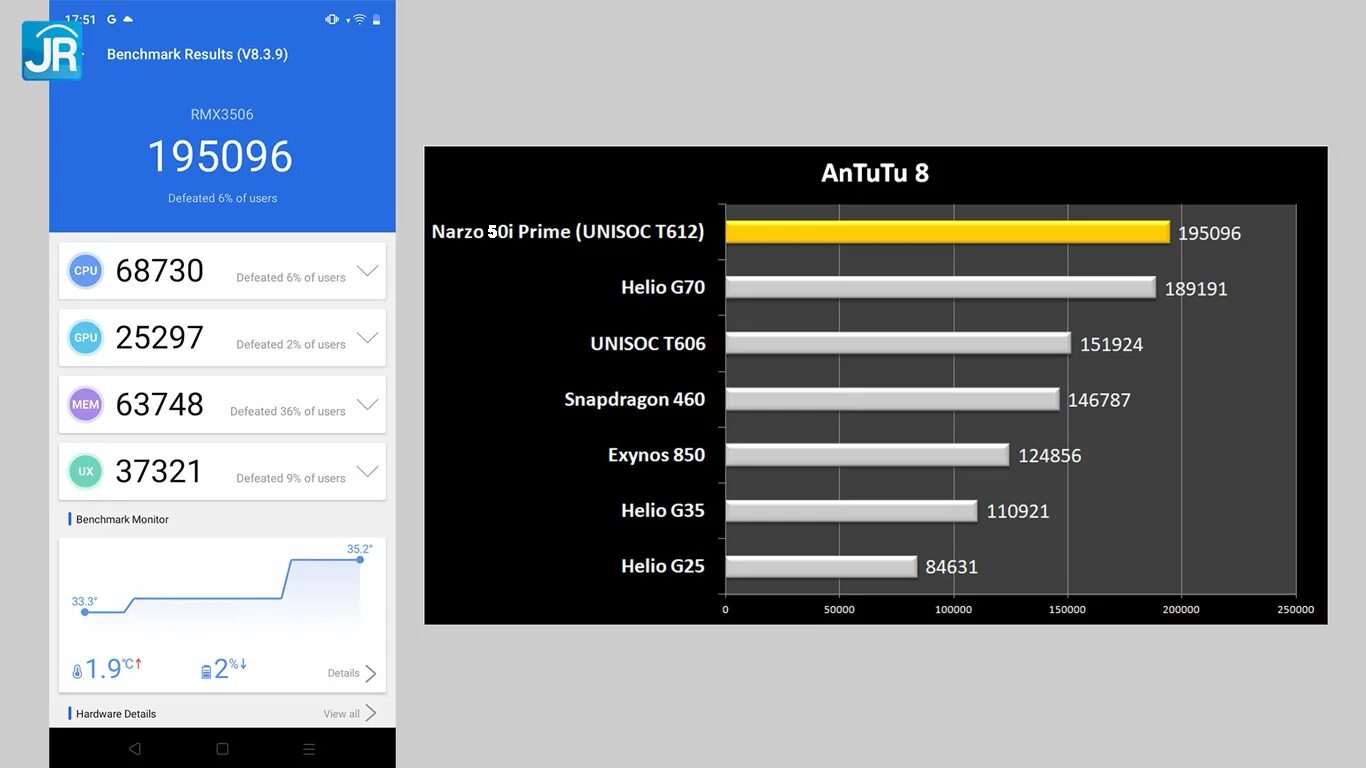Click the CPU score 68730
Viewport: 1366px width, 768px height.
160,271
